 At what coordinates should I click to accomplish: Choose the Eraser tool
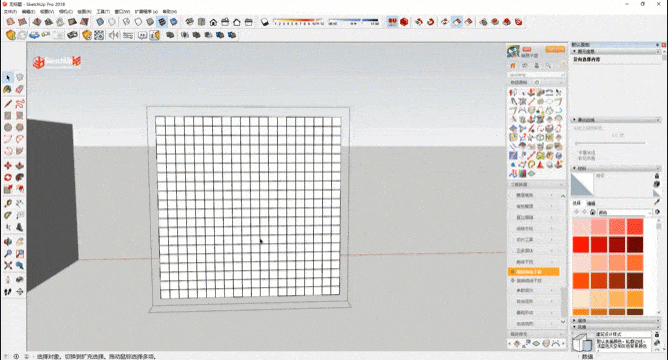tap(20, 89)
